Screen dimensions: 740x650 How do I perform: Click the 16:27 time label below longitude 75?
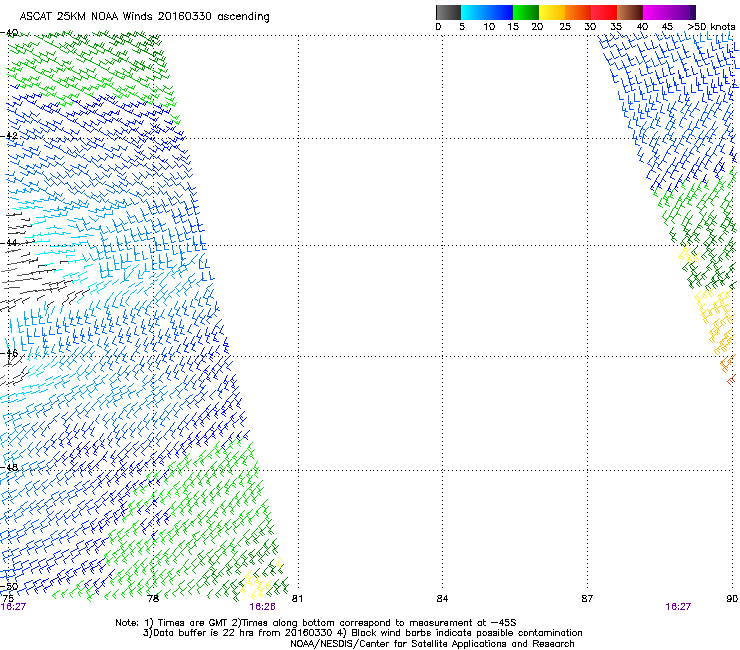click(x=13, y=607)
